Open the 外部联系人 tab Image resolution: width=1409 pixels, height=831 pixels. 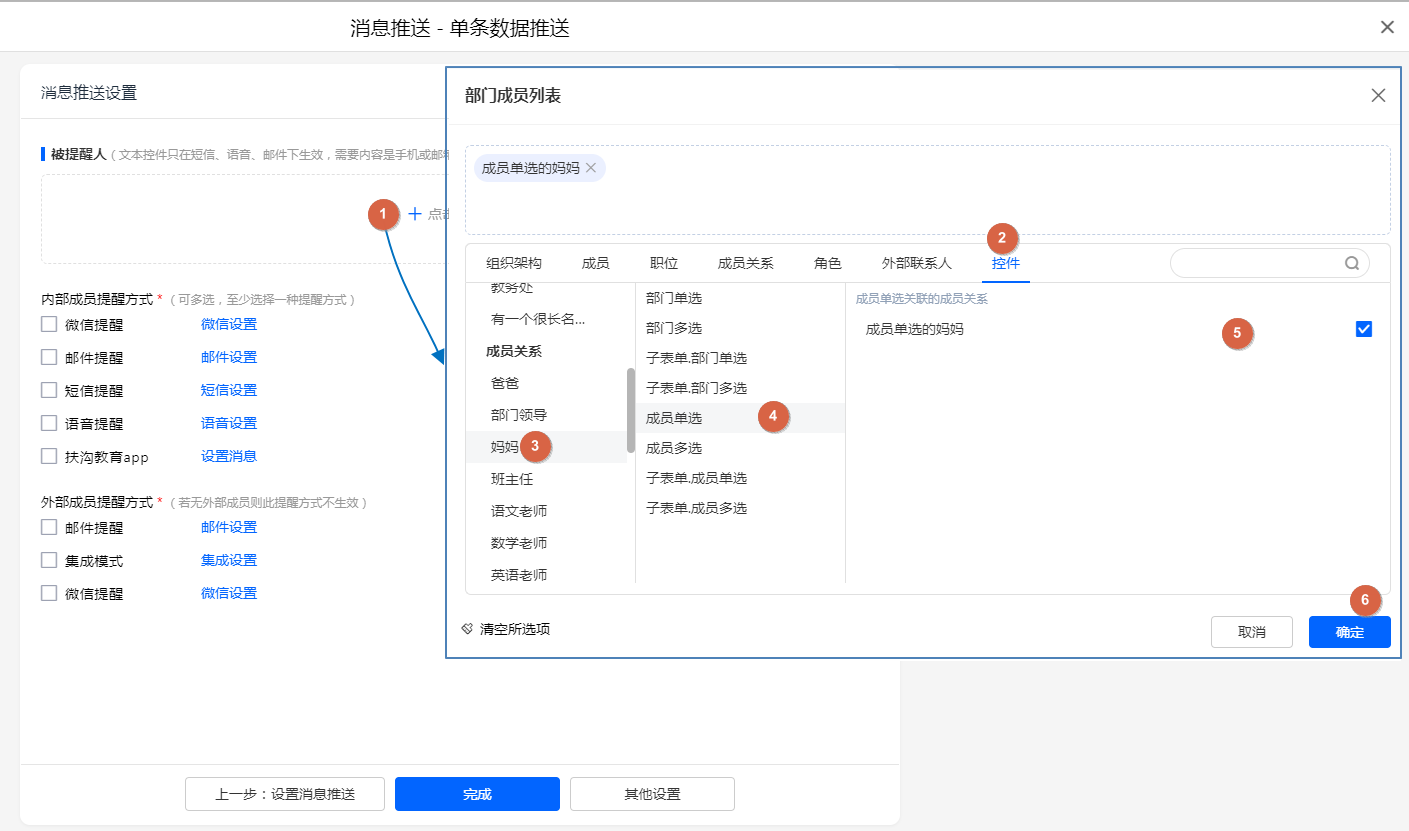[916, 264]
